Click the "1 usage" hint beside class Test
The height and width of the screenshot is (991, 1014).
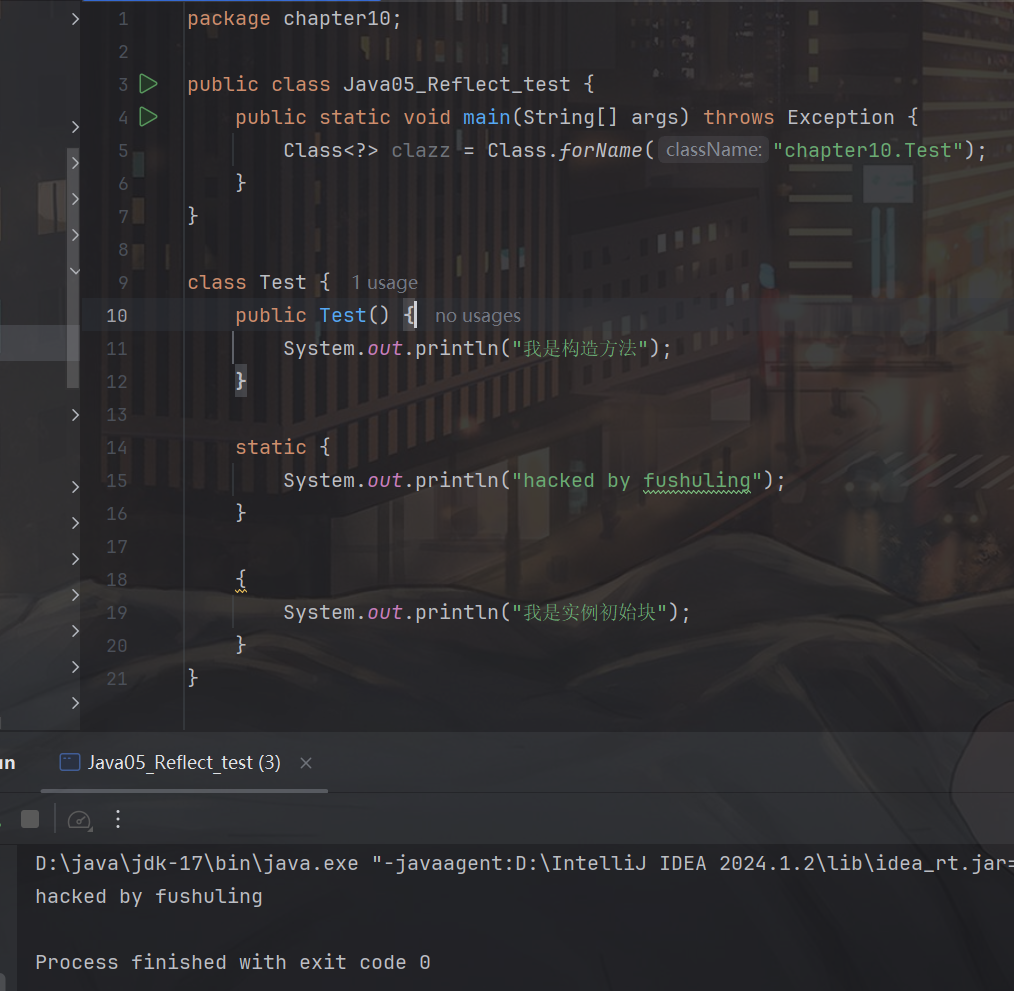coord(384,283)
